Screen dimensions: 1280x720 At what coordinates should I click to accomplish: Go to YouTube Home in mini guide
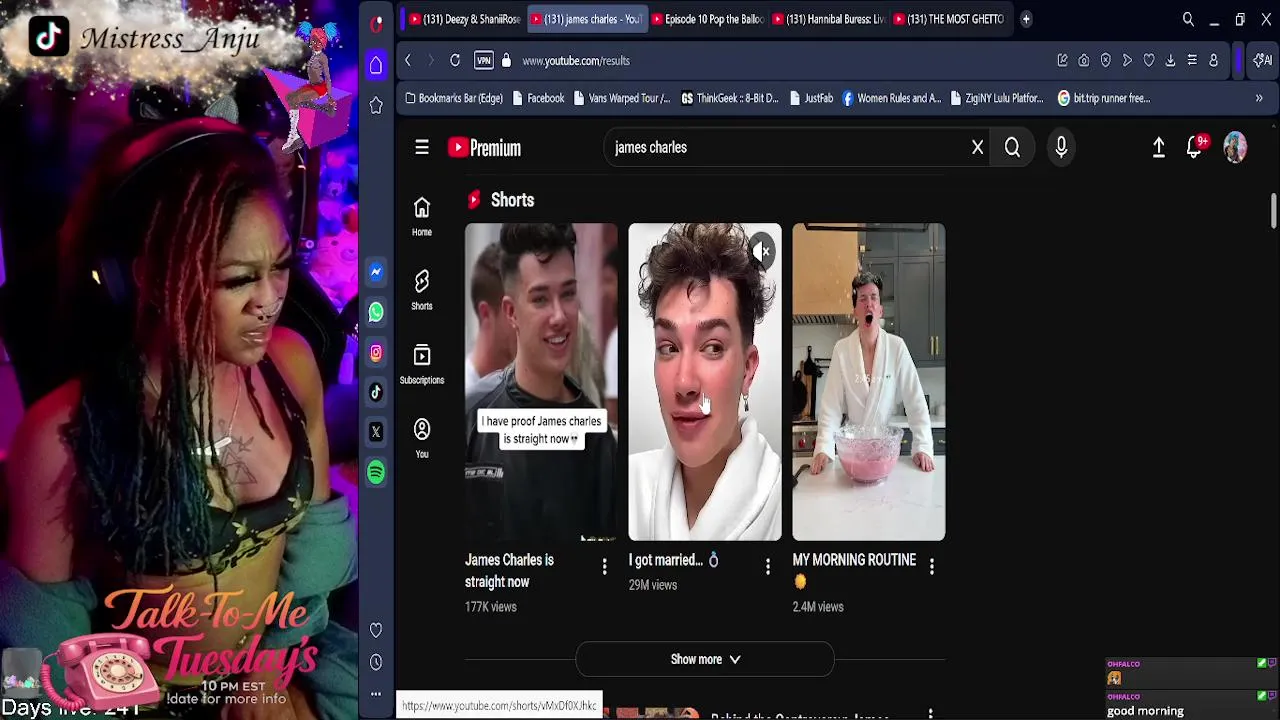click(x=422, y=216)
